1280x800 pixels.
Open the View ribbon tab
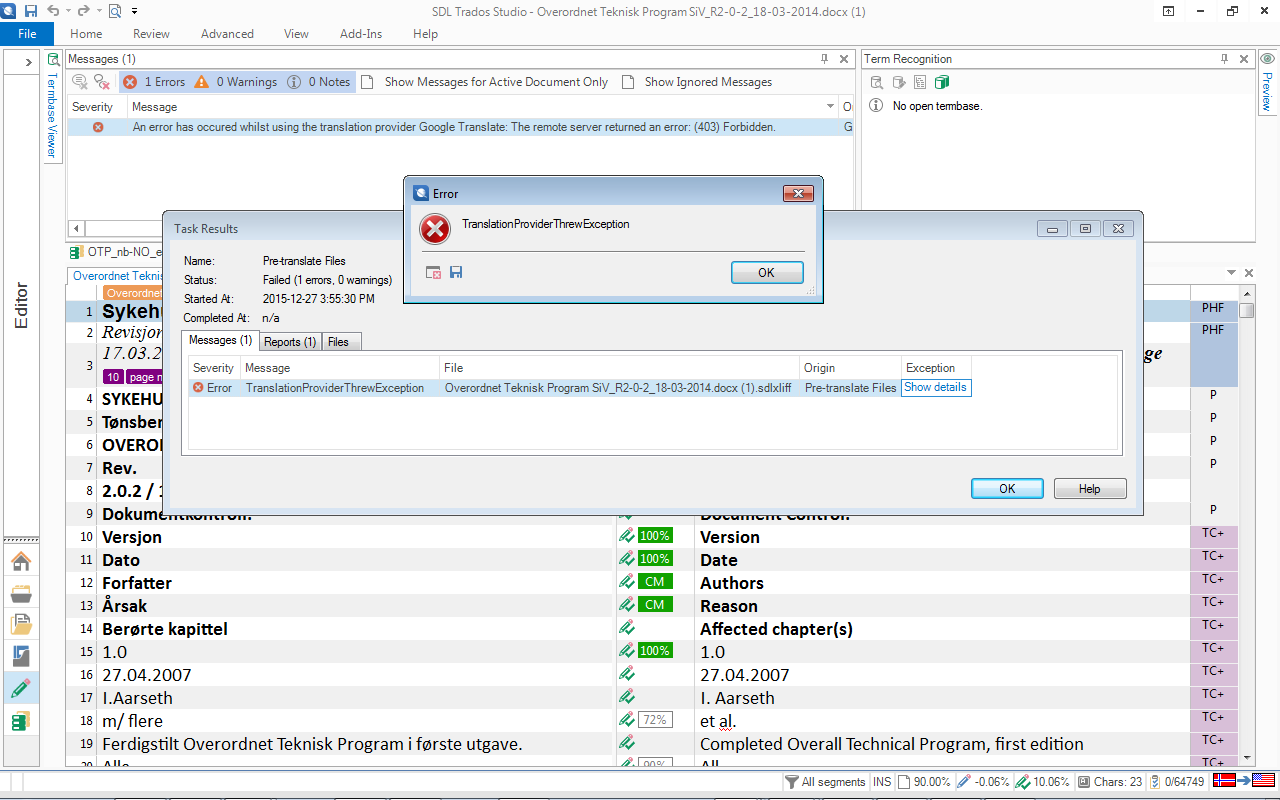coord(296,34)
